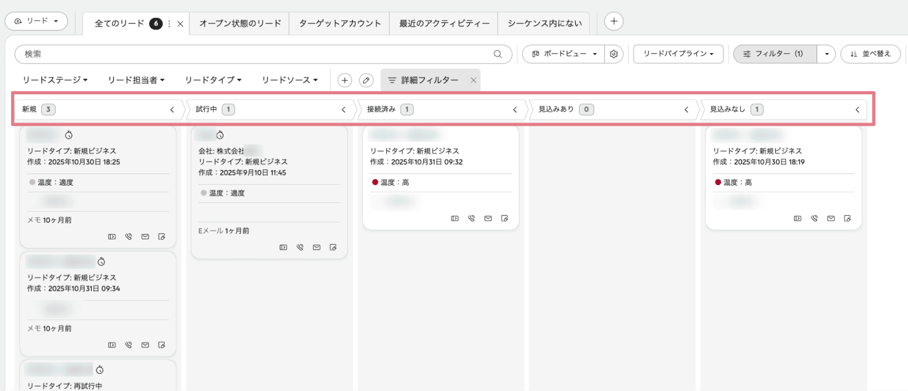Click the フィルター (1) button
Viewport: 908px width, 391px height.
775,54
